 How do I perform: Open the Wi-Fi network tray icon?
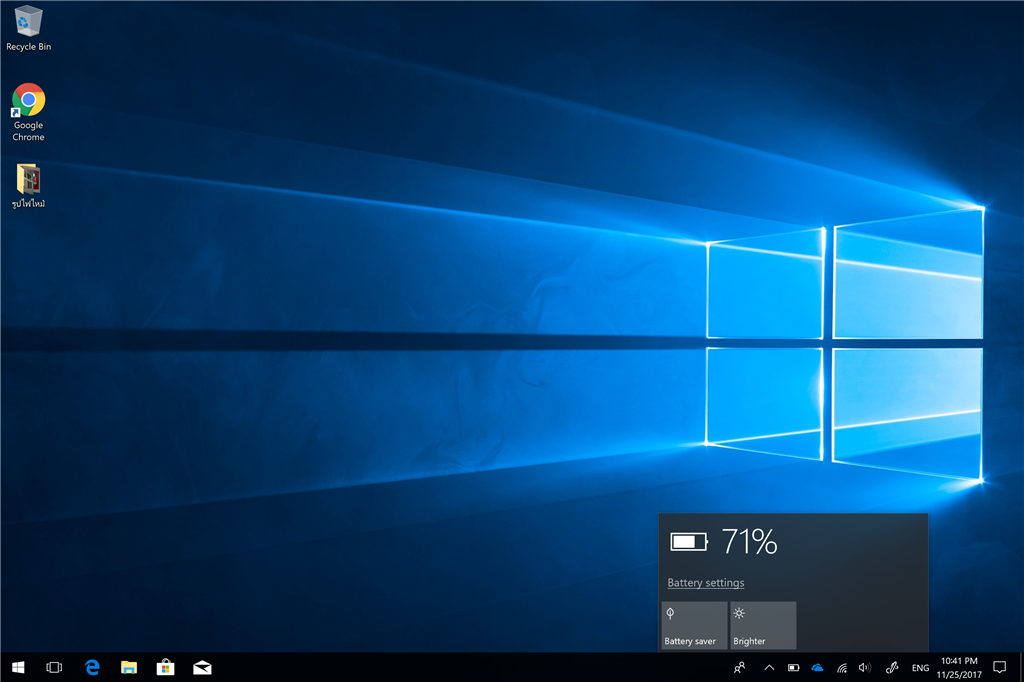pos(842,667)
